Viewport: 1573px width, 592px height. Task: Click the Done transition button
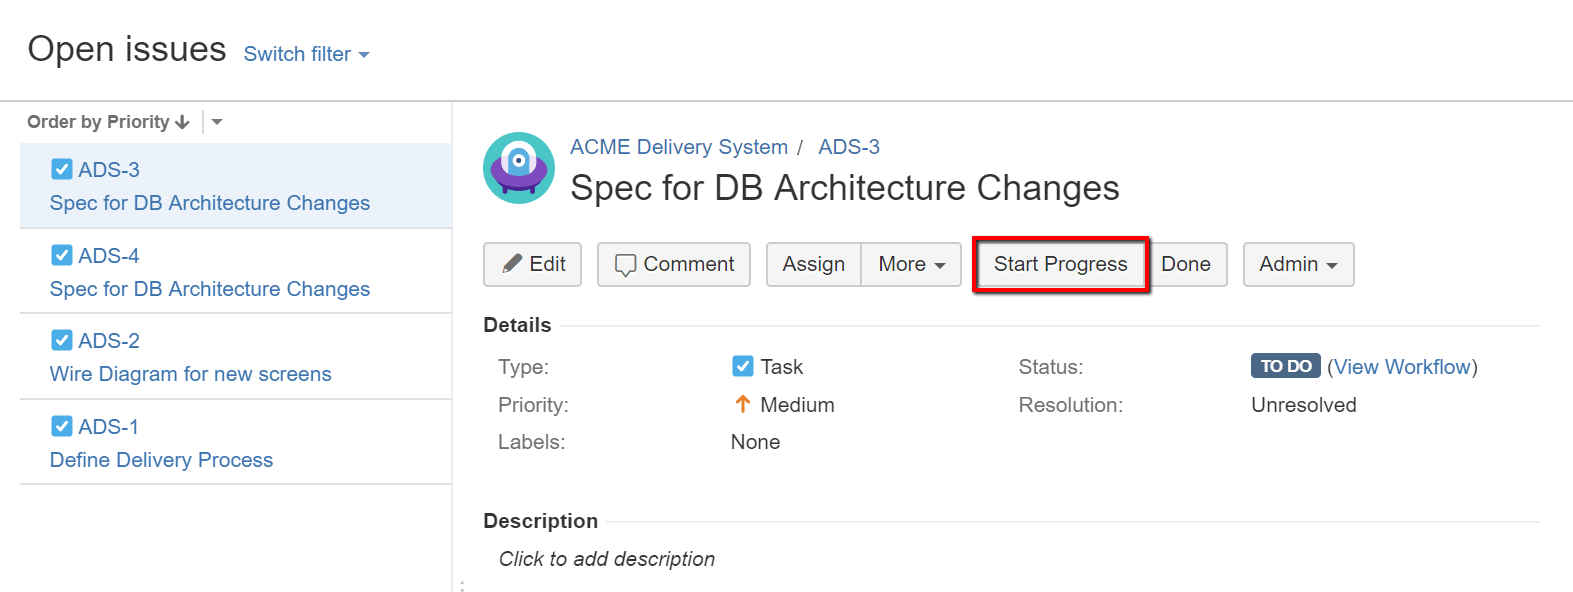point(1186,264)
